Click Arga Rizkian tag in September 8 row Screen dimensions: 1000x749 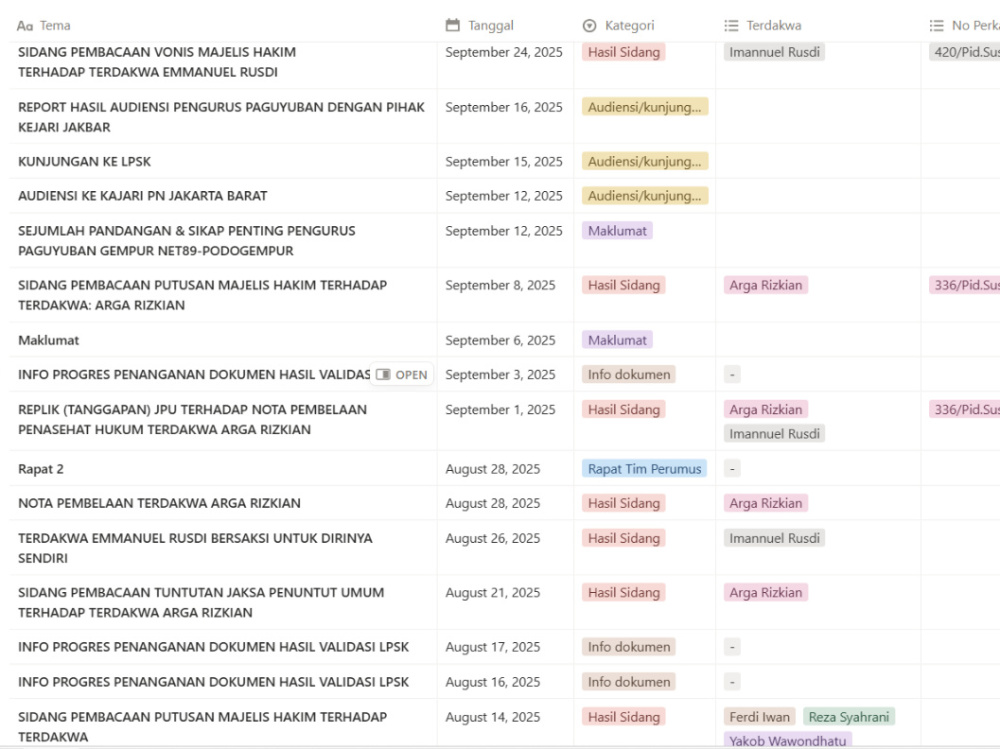[x=765, y=285]
